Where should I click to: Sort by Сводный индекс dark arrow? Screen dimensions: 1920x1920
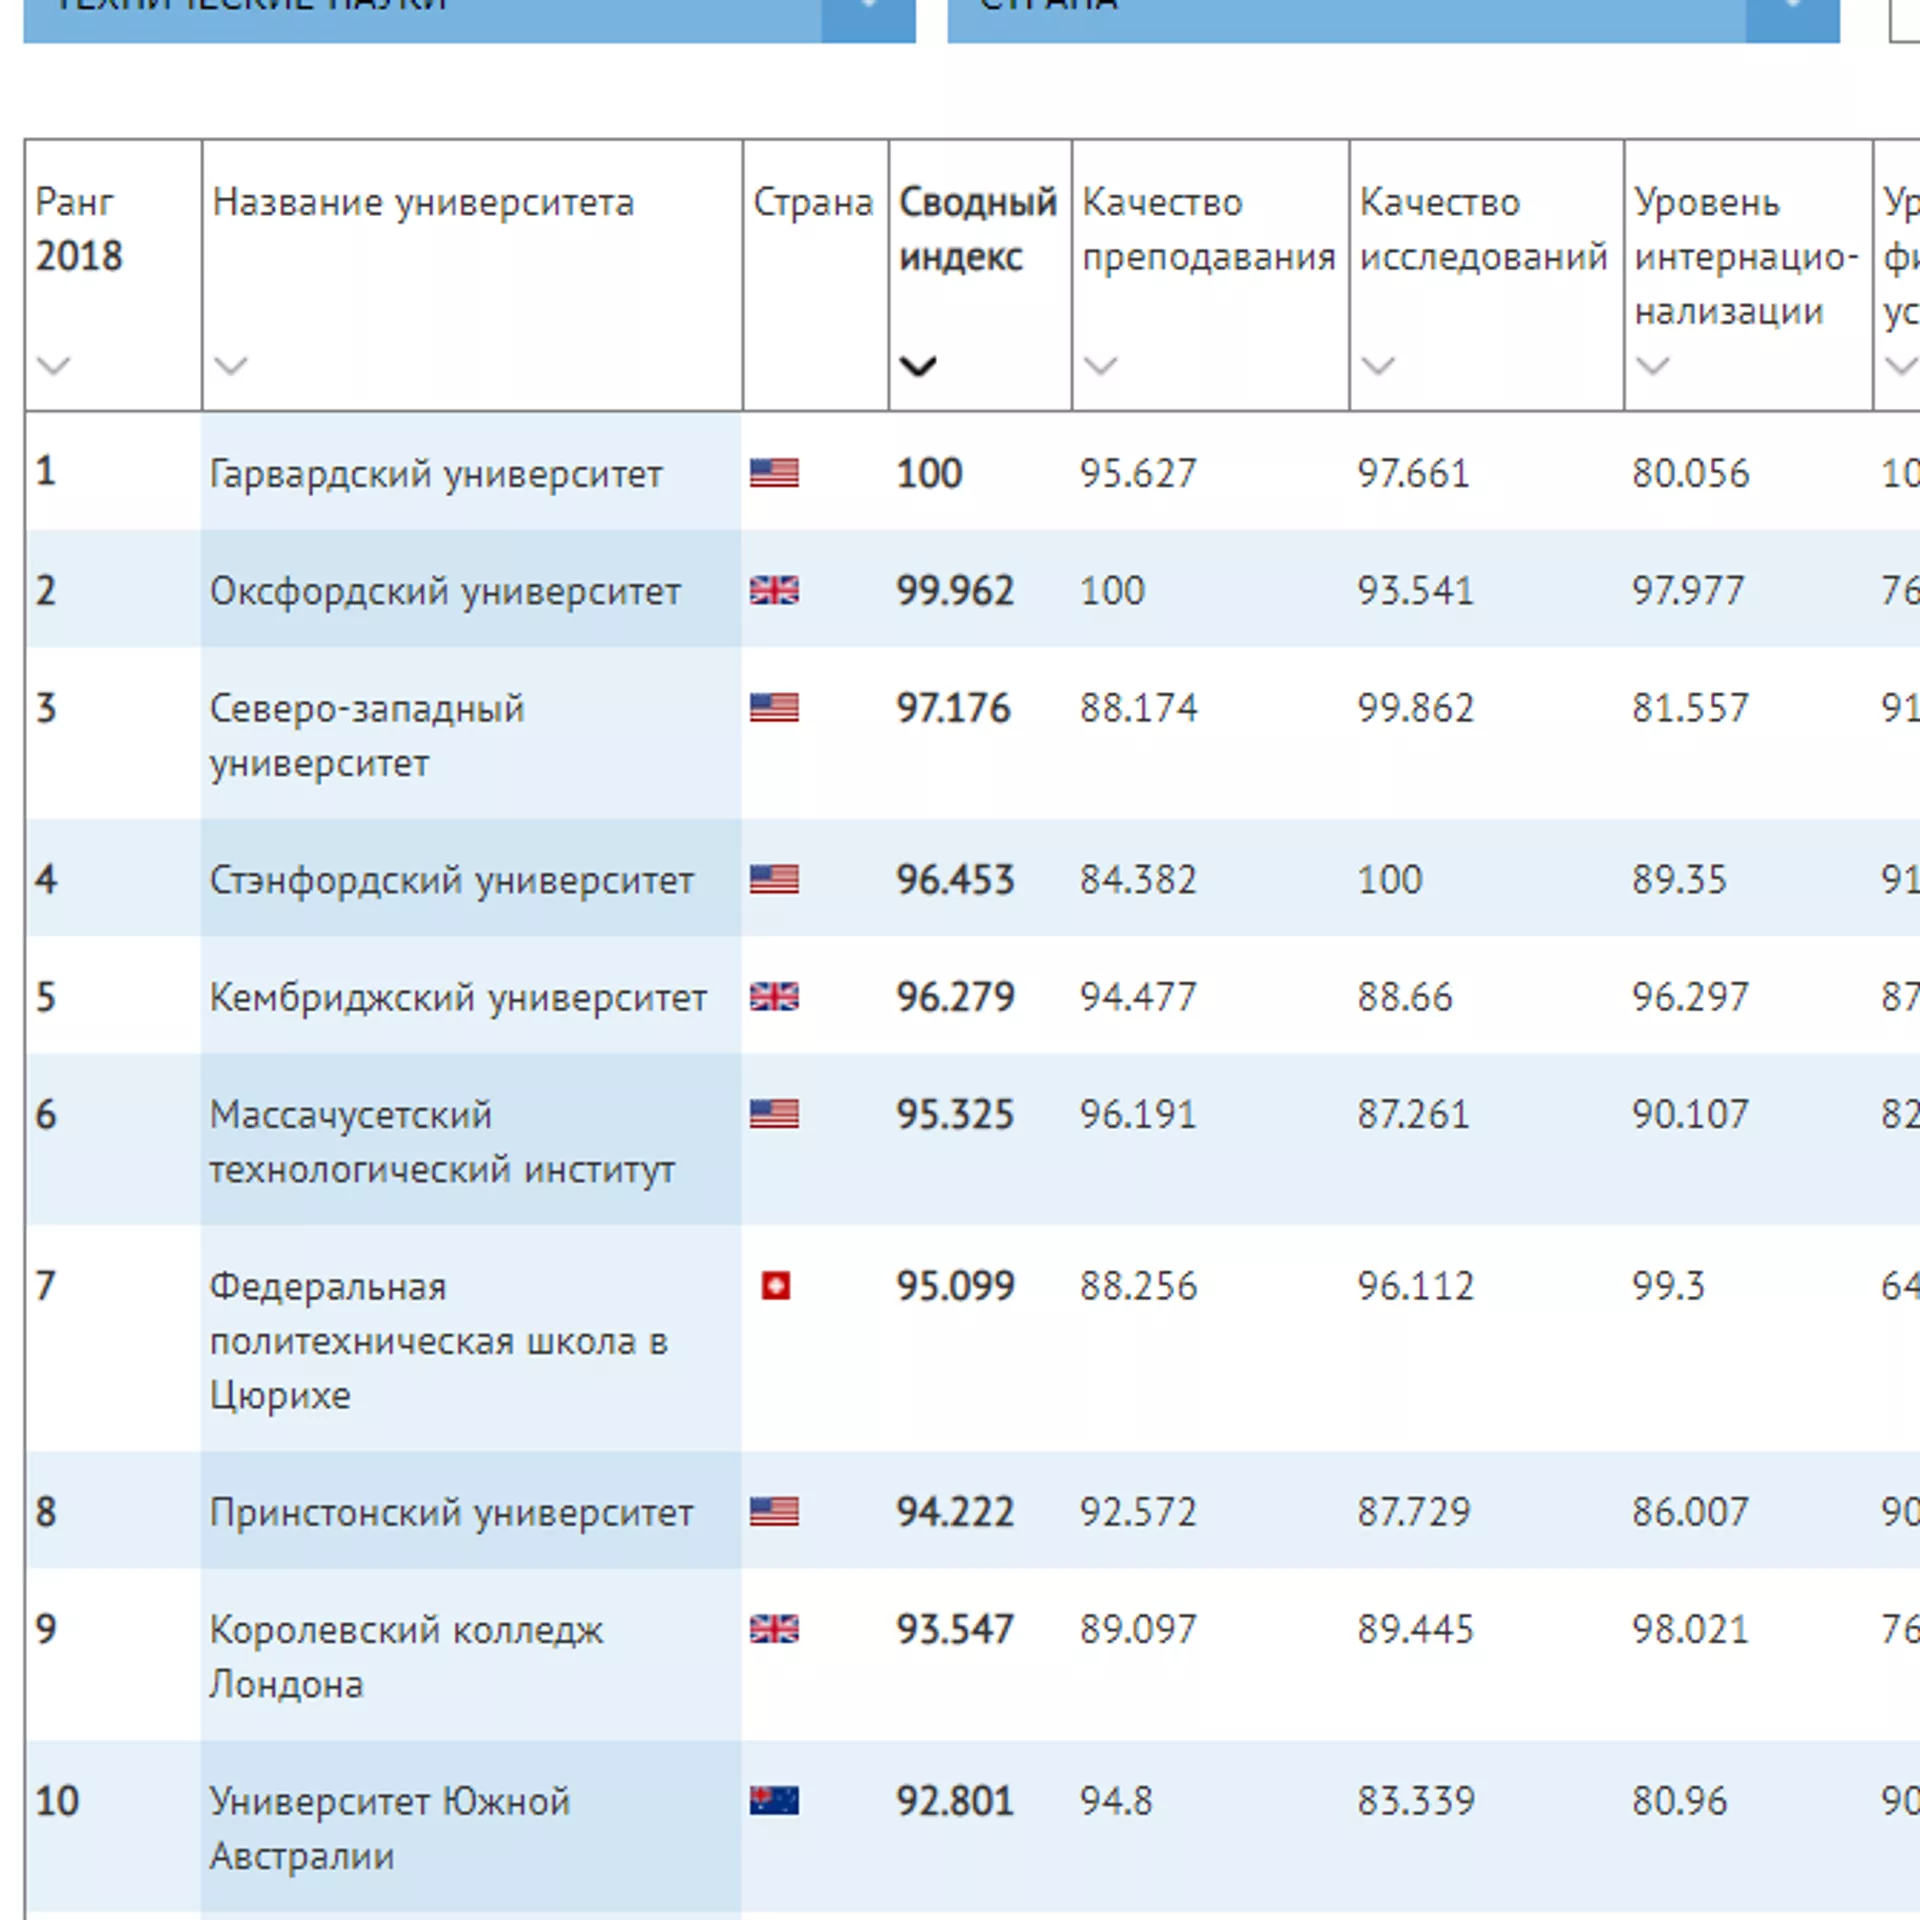[917, 366]
